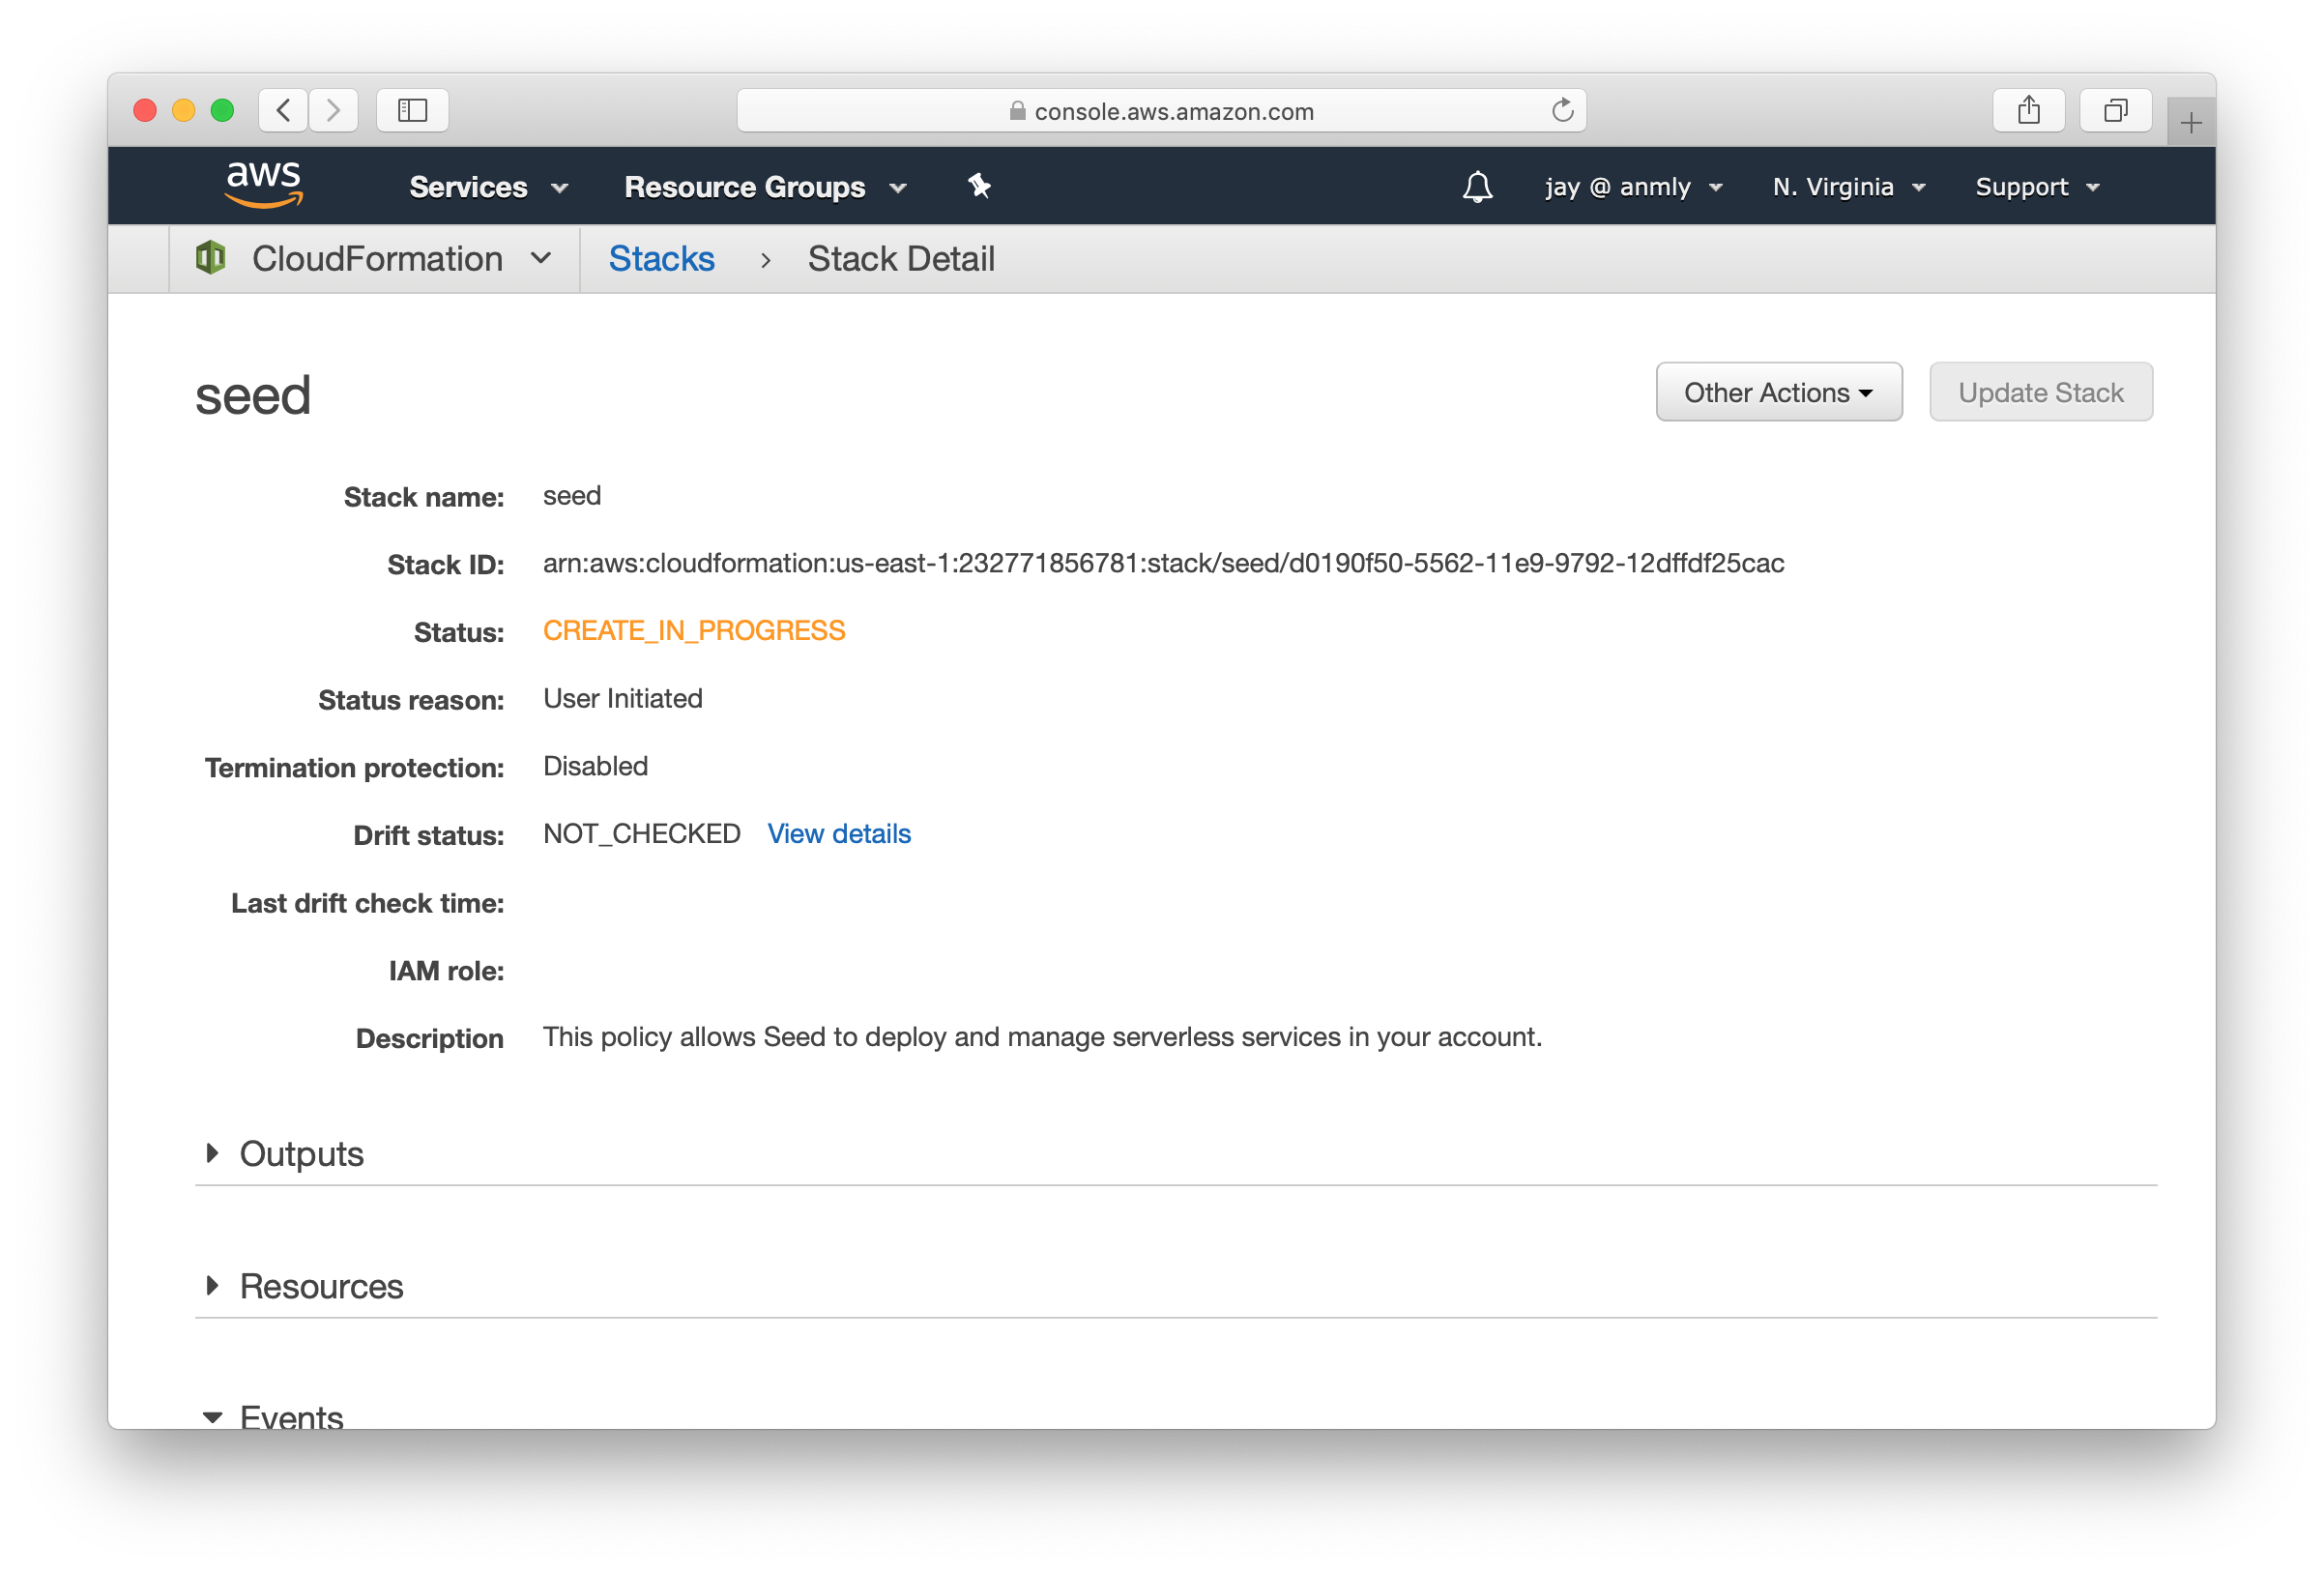Image resolution: width=2324 pixels, height=1572 pixels.
Task: Reload the page with refresh icon
Action: 1562,111
